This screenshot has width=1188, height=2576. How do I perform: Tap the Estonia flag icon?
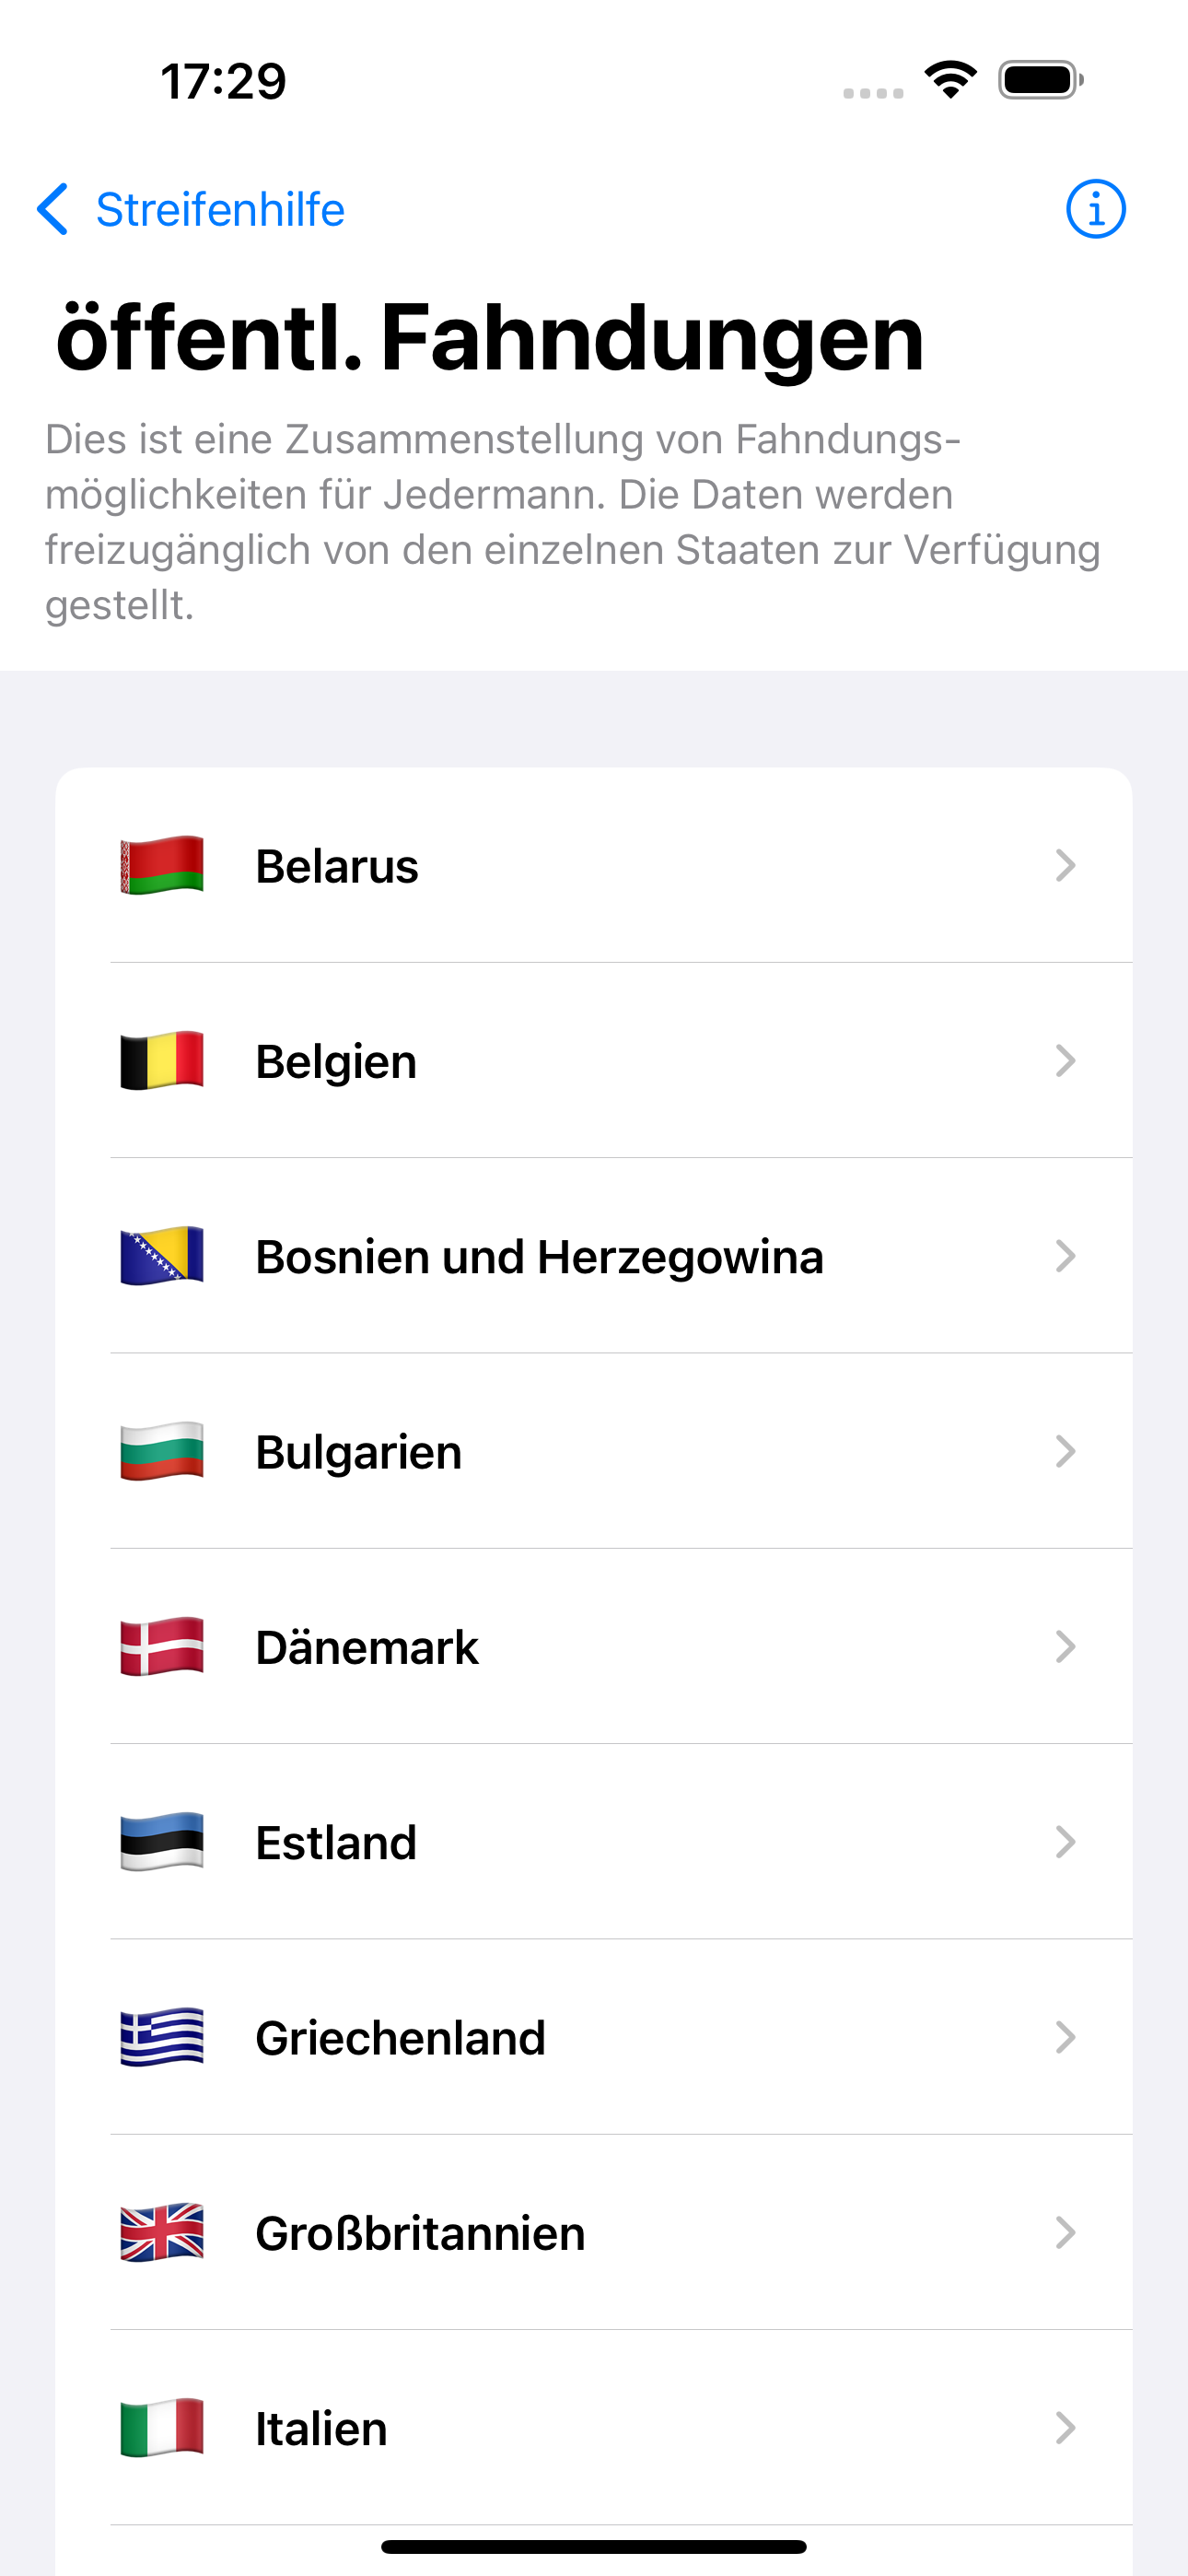coord(162,1842)
